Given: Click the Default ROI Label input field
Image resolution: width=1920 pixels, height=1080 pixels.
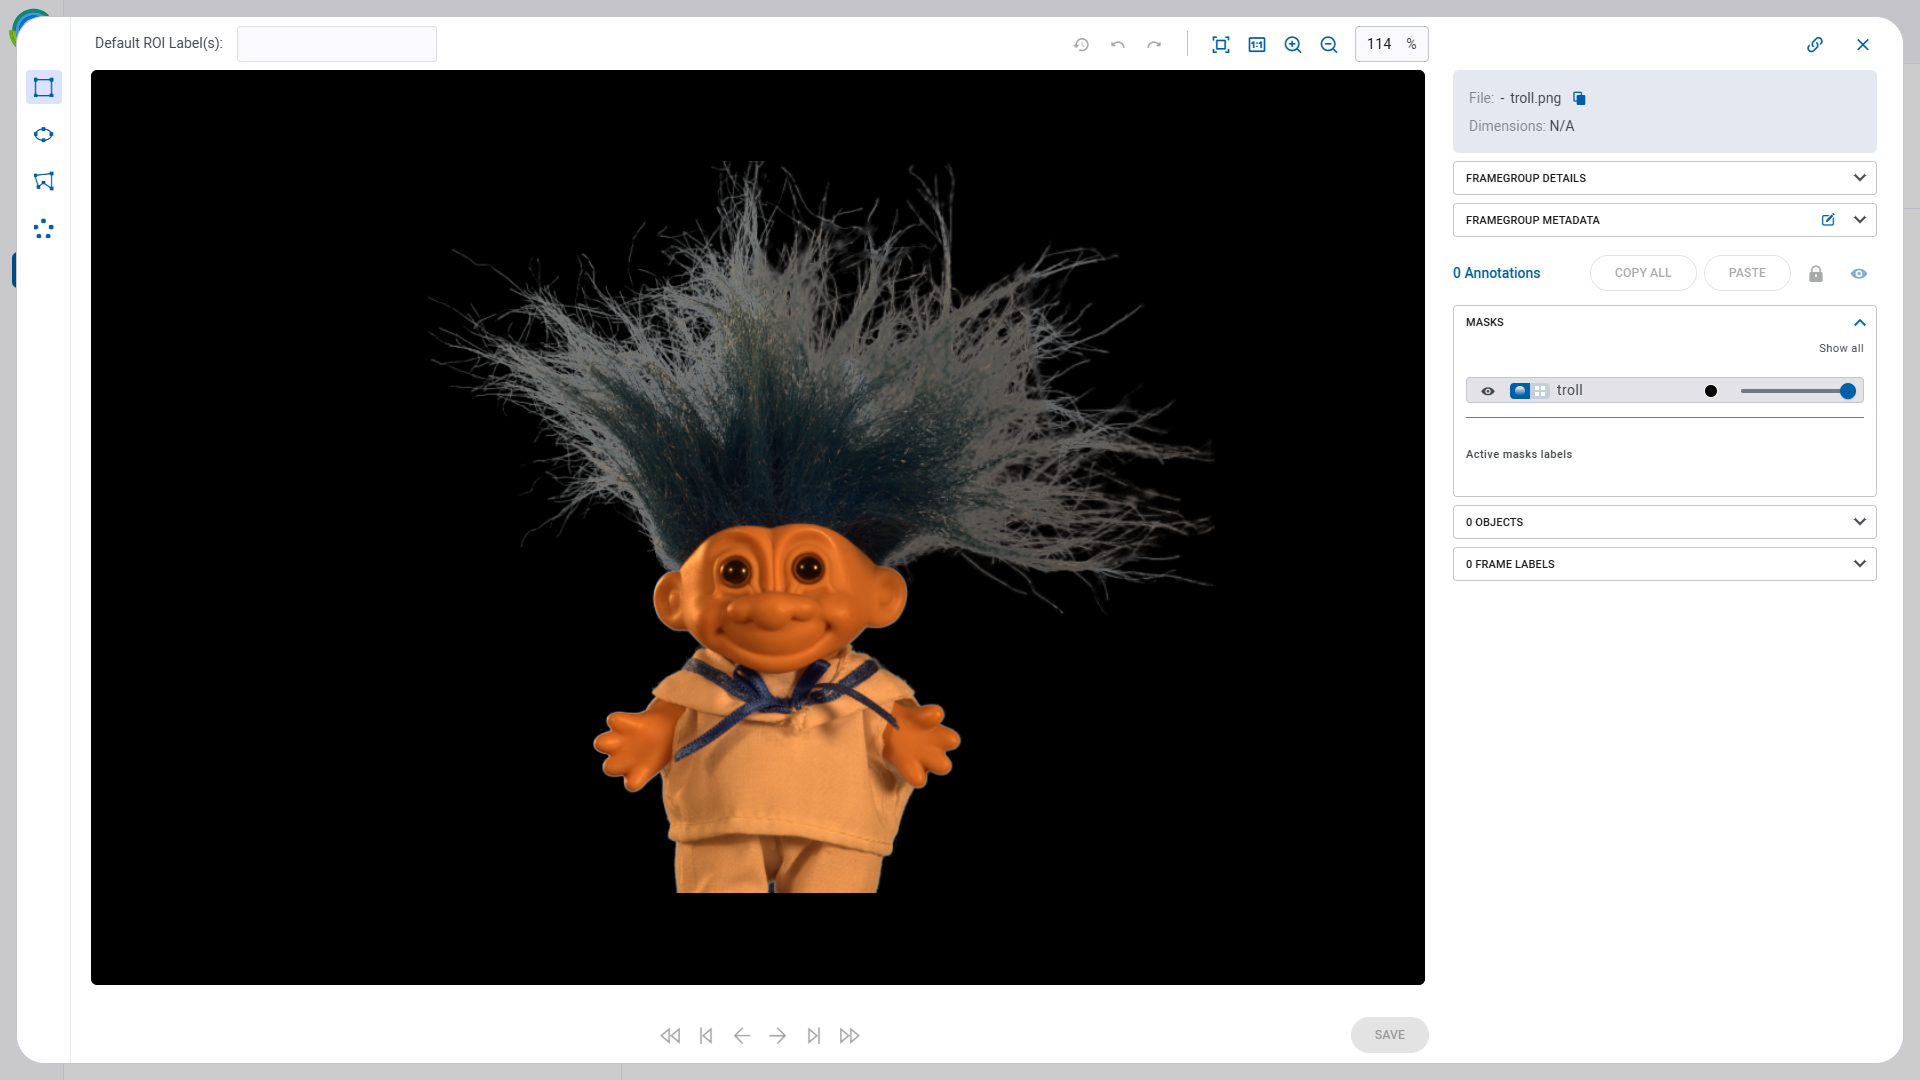Looking at the screenshot, I should point(336,44).
